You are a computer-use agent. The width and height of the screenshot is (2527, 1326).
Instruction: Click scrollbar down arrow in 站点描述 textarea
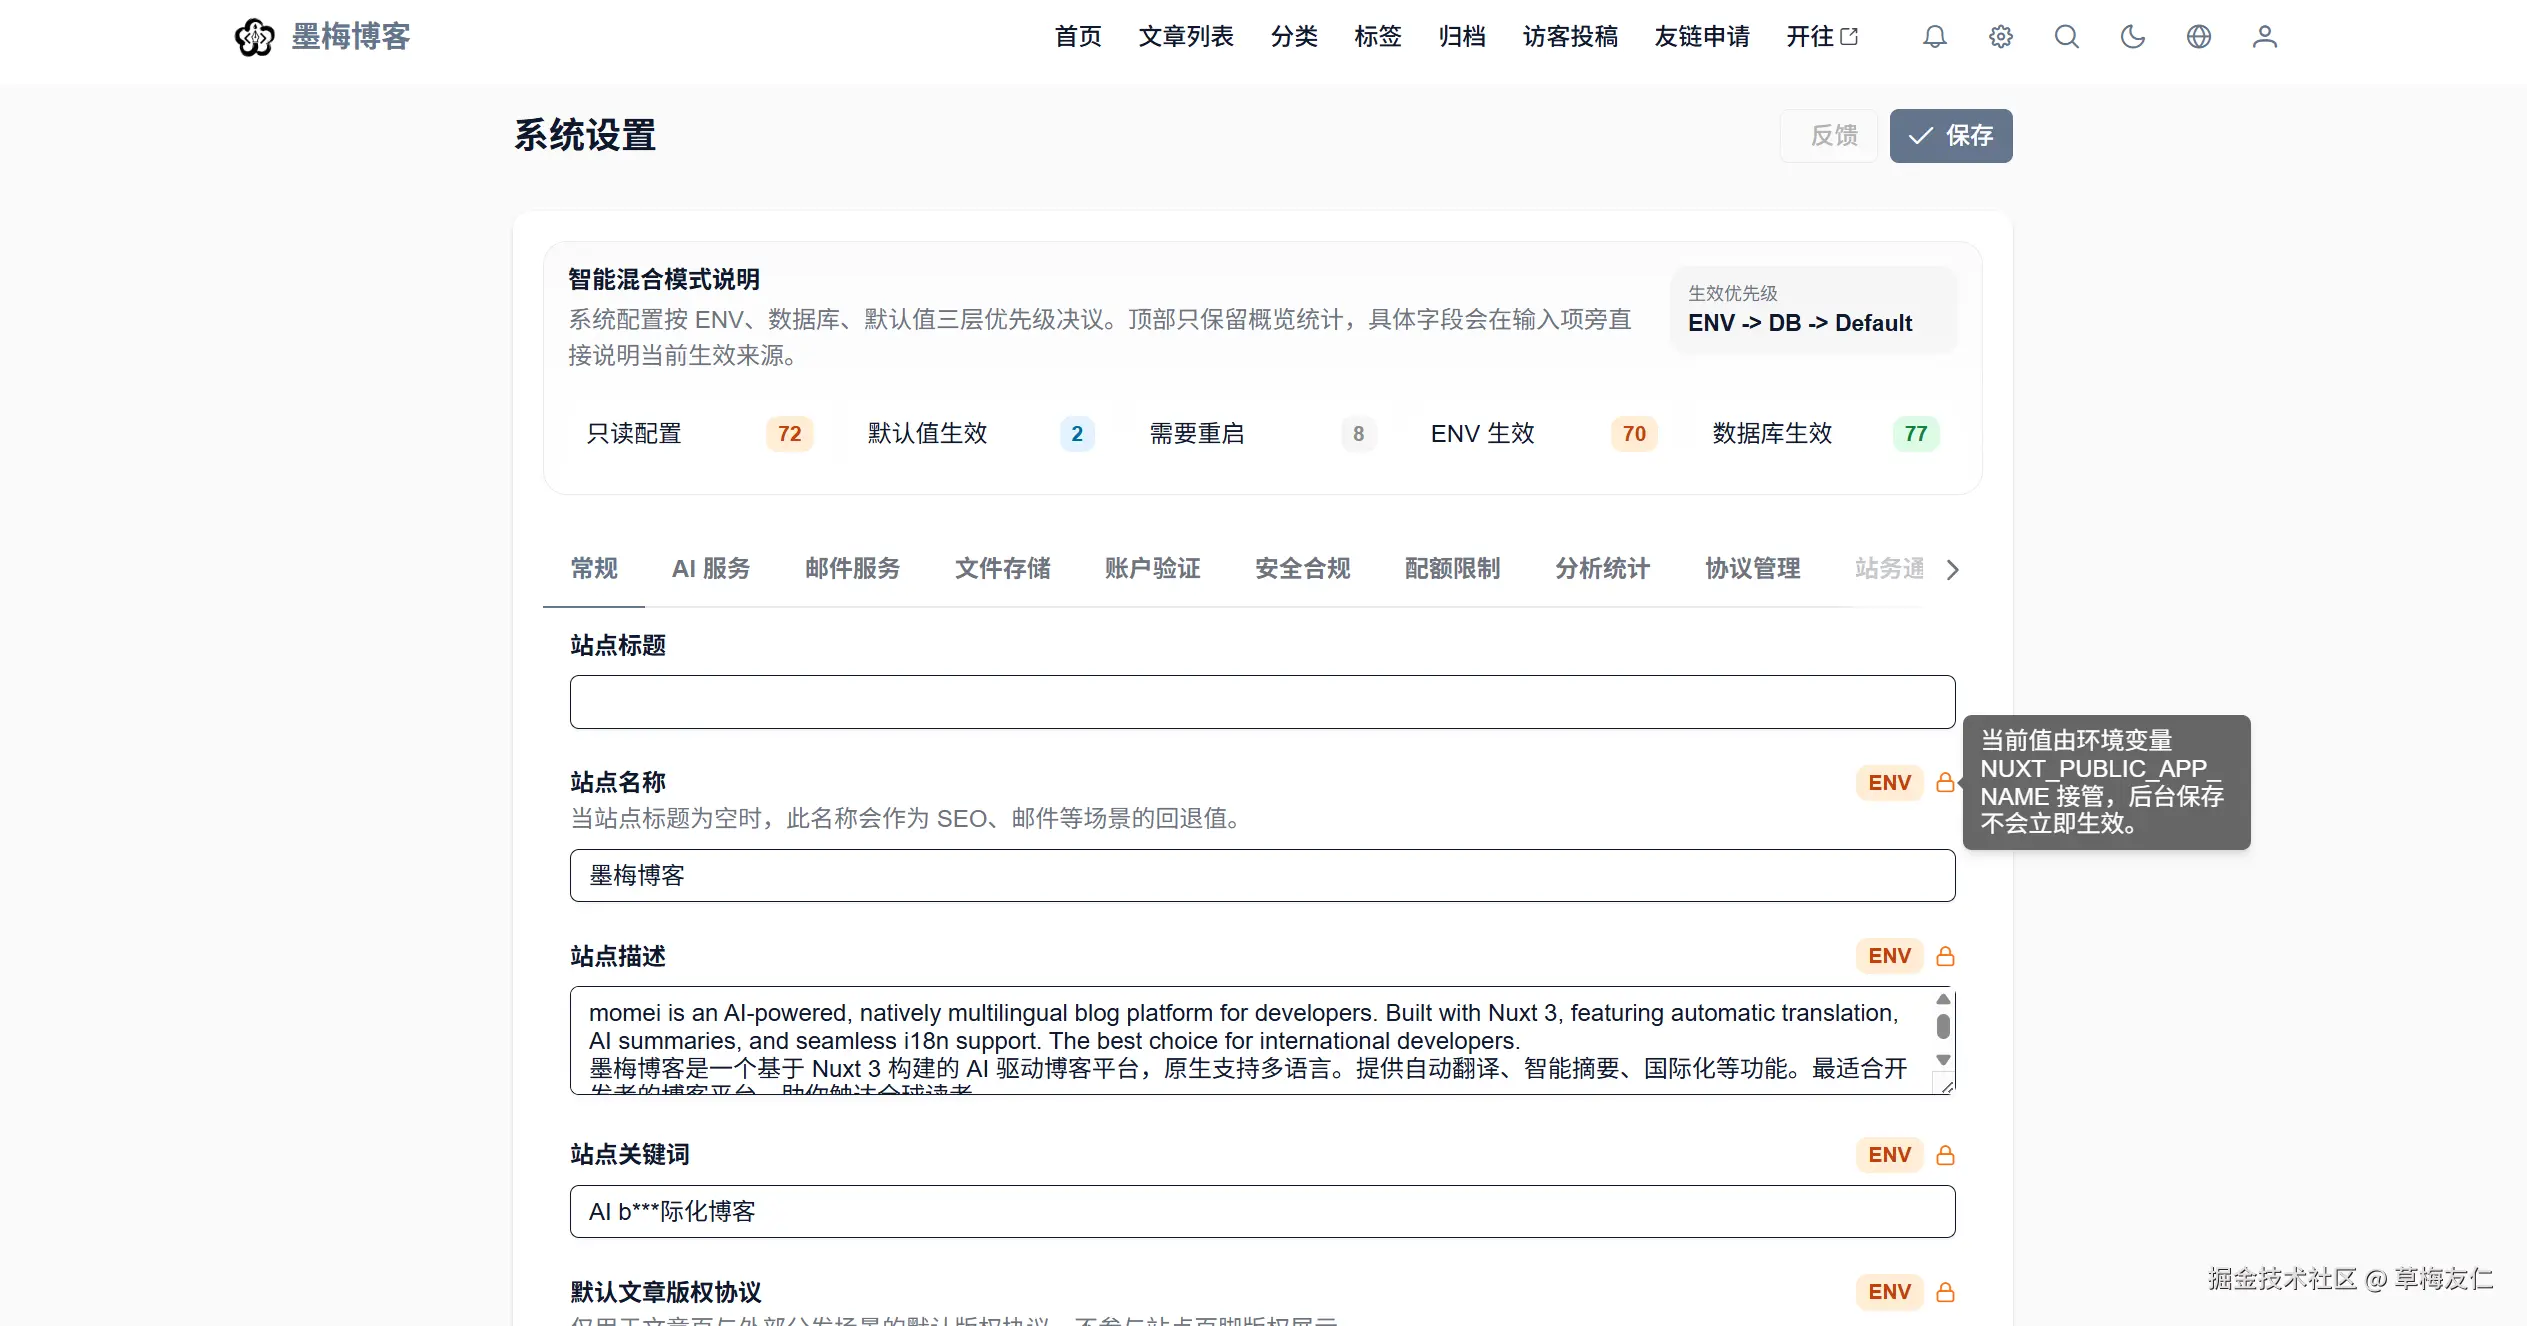1943,1060
